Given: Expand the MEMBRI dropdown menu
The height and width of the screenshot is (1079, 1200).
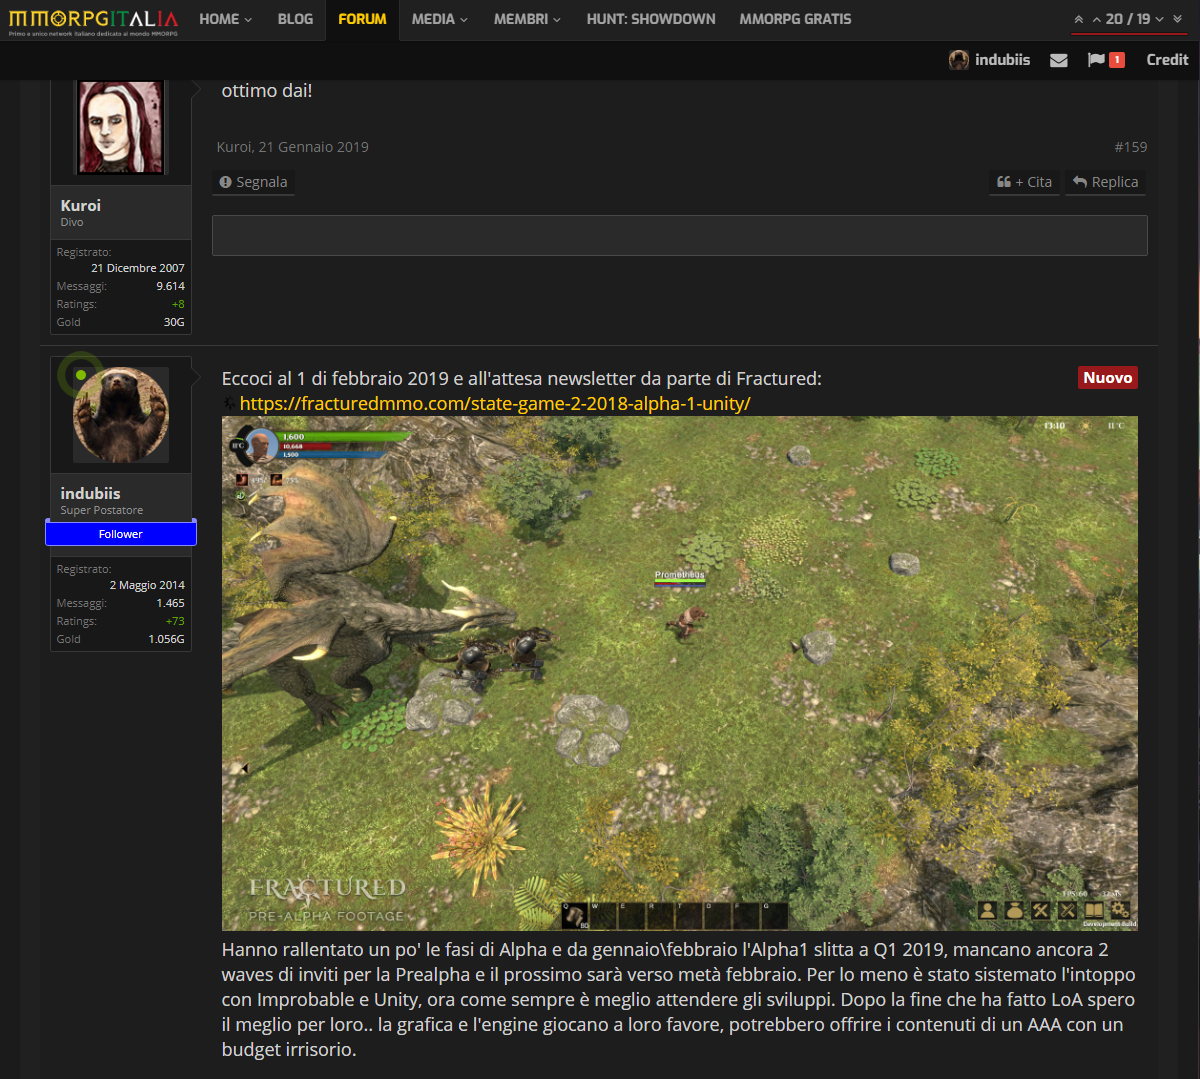Looking at the screenshot, I should pos(527,19).
